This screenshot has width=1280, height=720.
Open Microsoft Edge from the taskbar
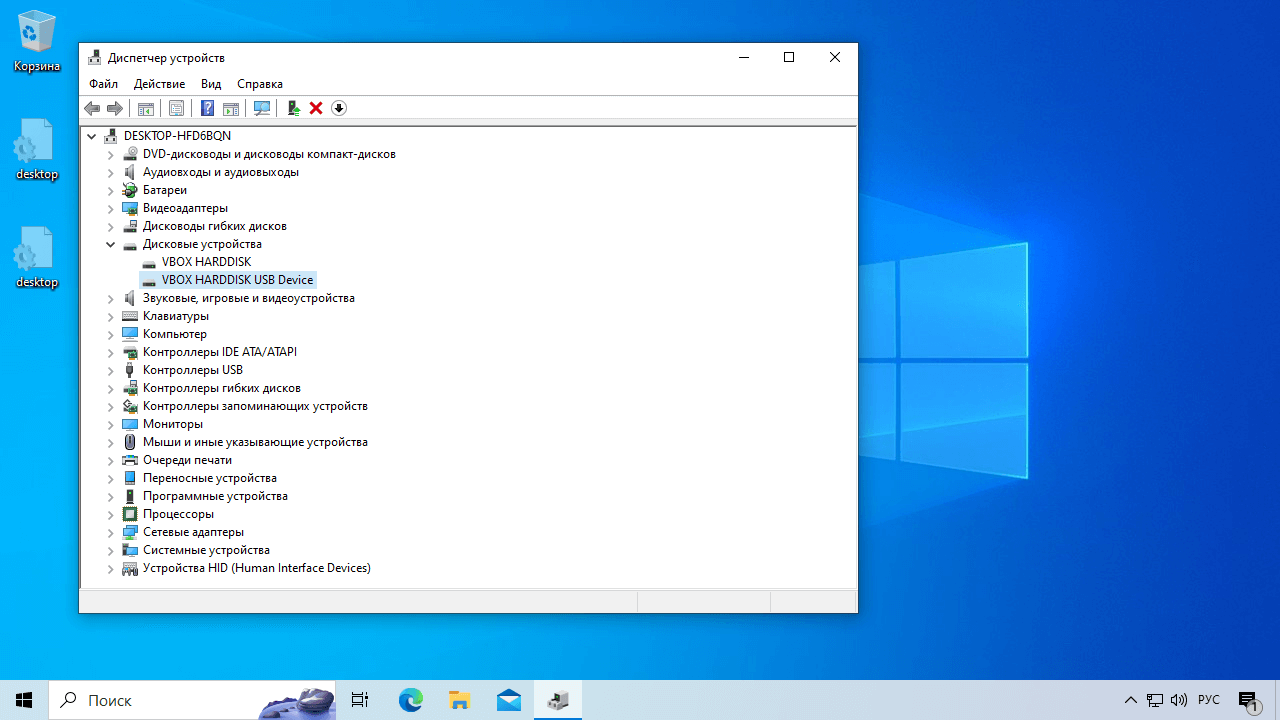coord(411,700)
